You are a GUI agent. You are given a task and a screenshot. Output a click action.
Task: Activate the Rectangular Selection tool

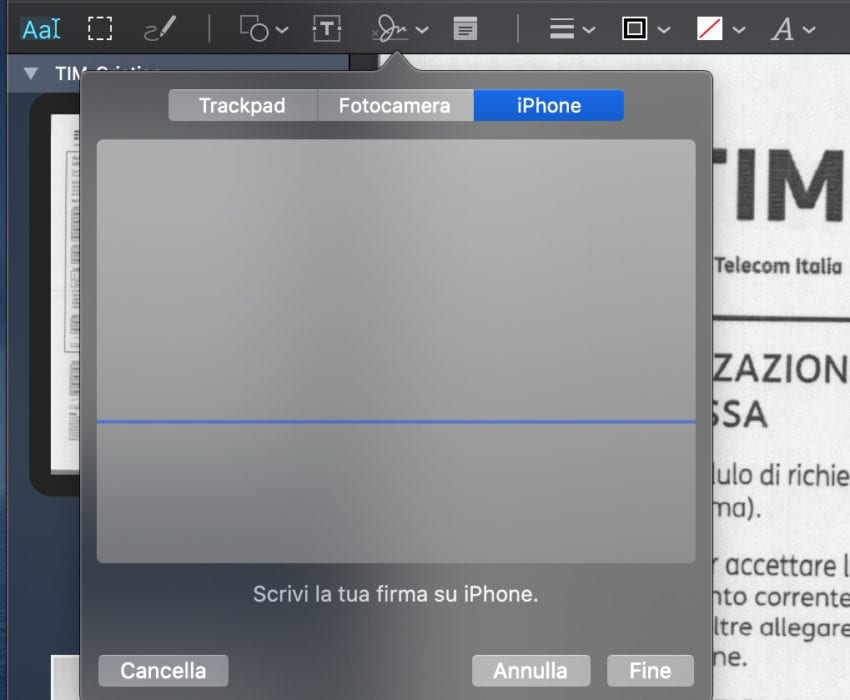click(100, 27)
